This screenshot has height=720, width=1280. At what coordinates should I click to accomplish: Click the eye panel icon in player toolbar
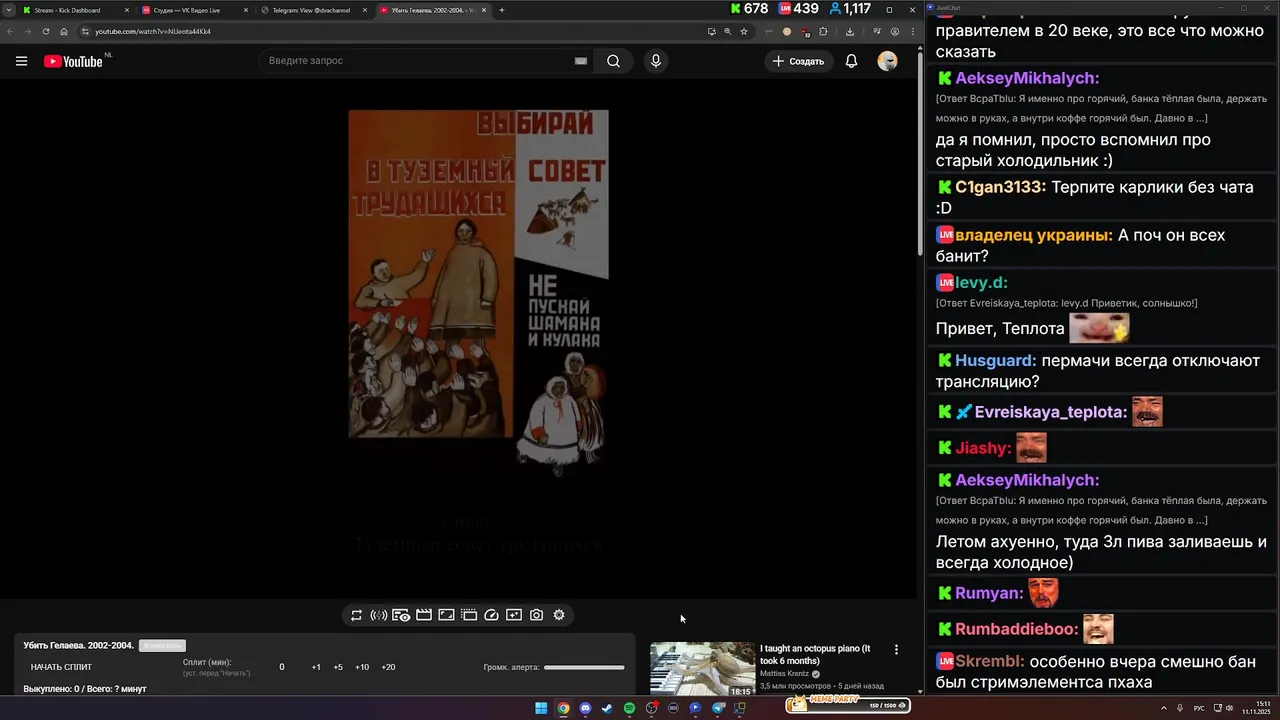[x=401, y=615]
